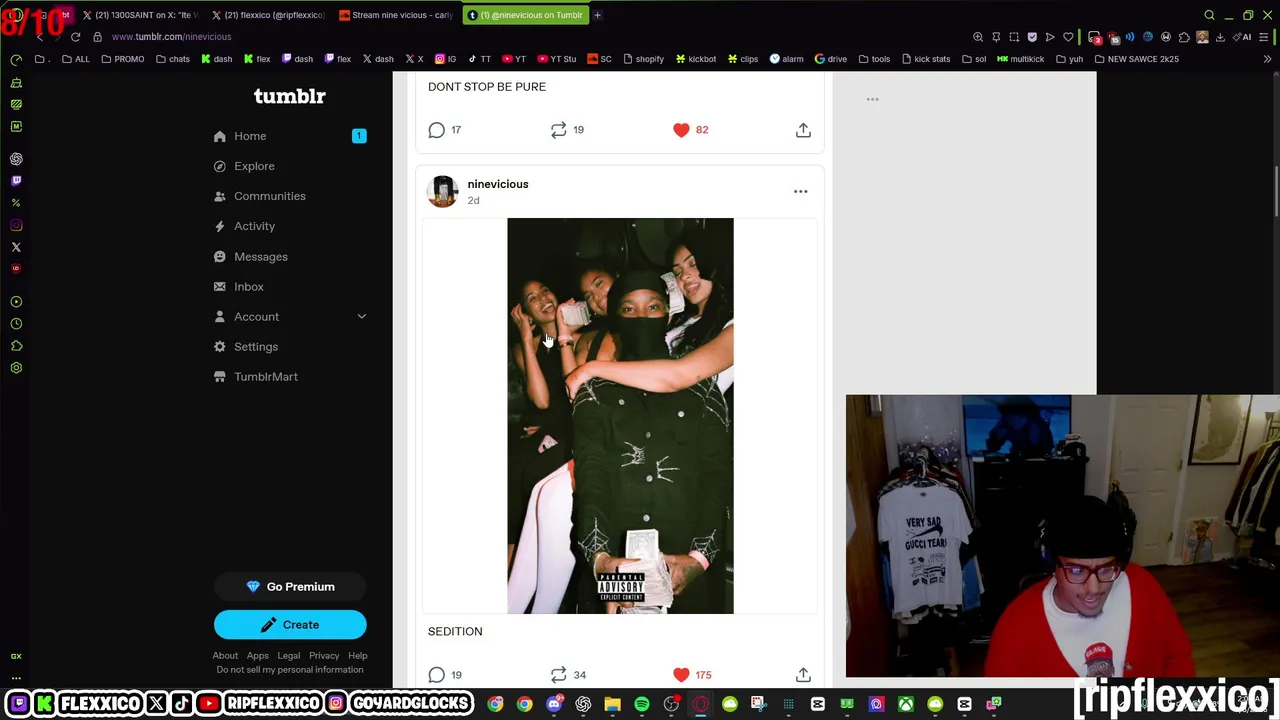1280x720 pixels.
Task: Open Discord from the taskbar
Action: click(x=554, y=705)
